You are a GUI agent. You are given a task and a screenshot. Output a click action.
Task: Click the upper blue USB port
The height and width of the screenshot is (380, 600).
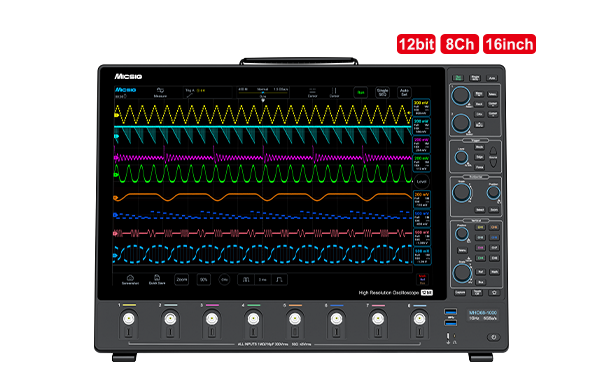[451, 312]
